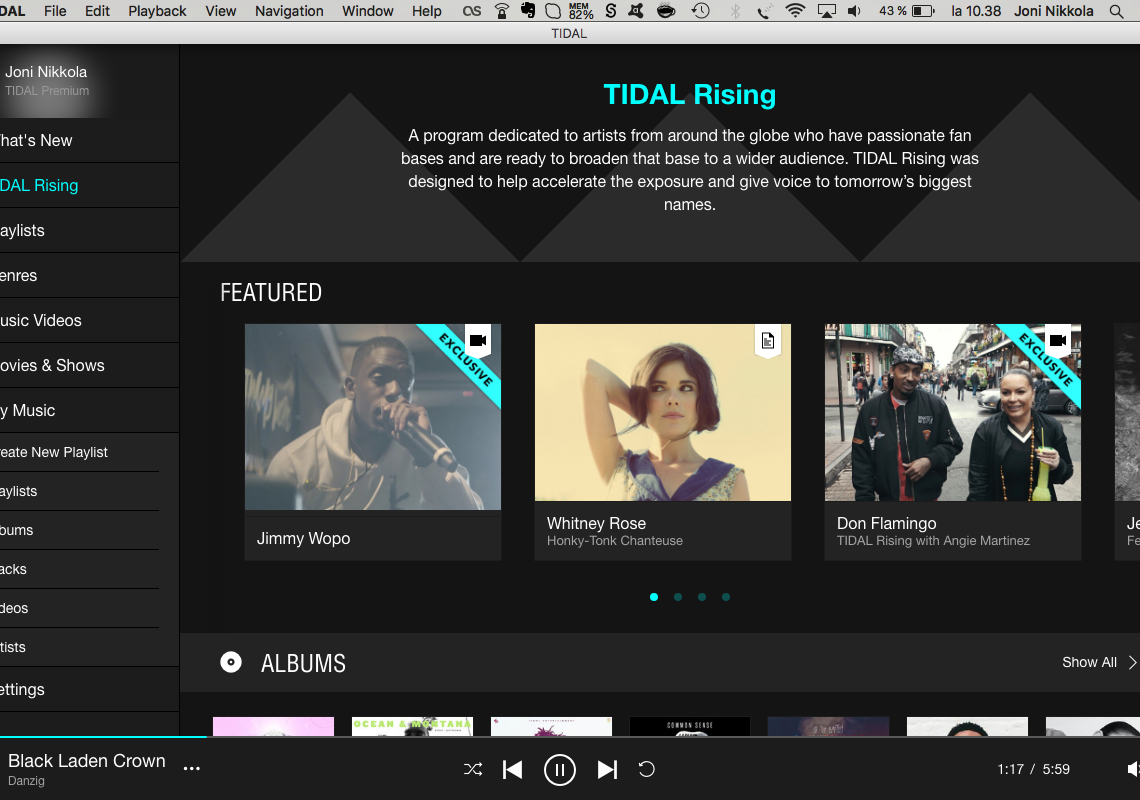Select the second carousel pagination dot
This screenshot has height=800, width=1140.
click(x=678, y=597)
